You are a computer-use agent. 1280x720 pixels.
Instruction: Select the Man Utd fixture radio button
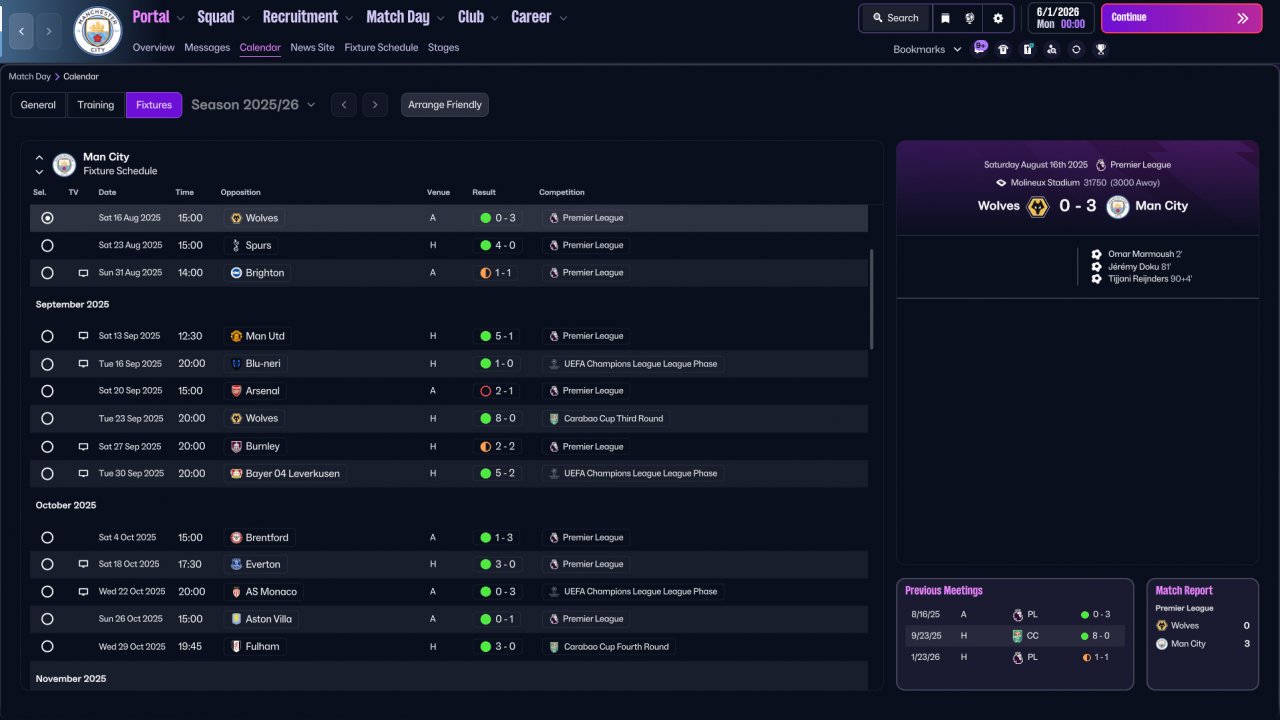pyautogui.click(x=47, y=337)
